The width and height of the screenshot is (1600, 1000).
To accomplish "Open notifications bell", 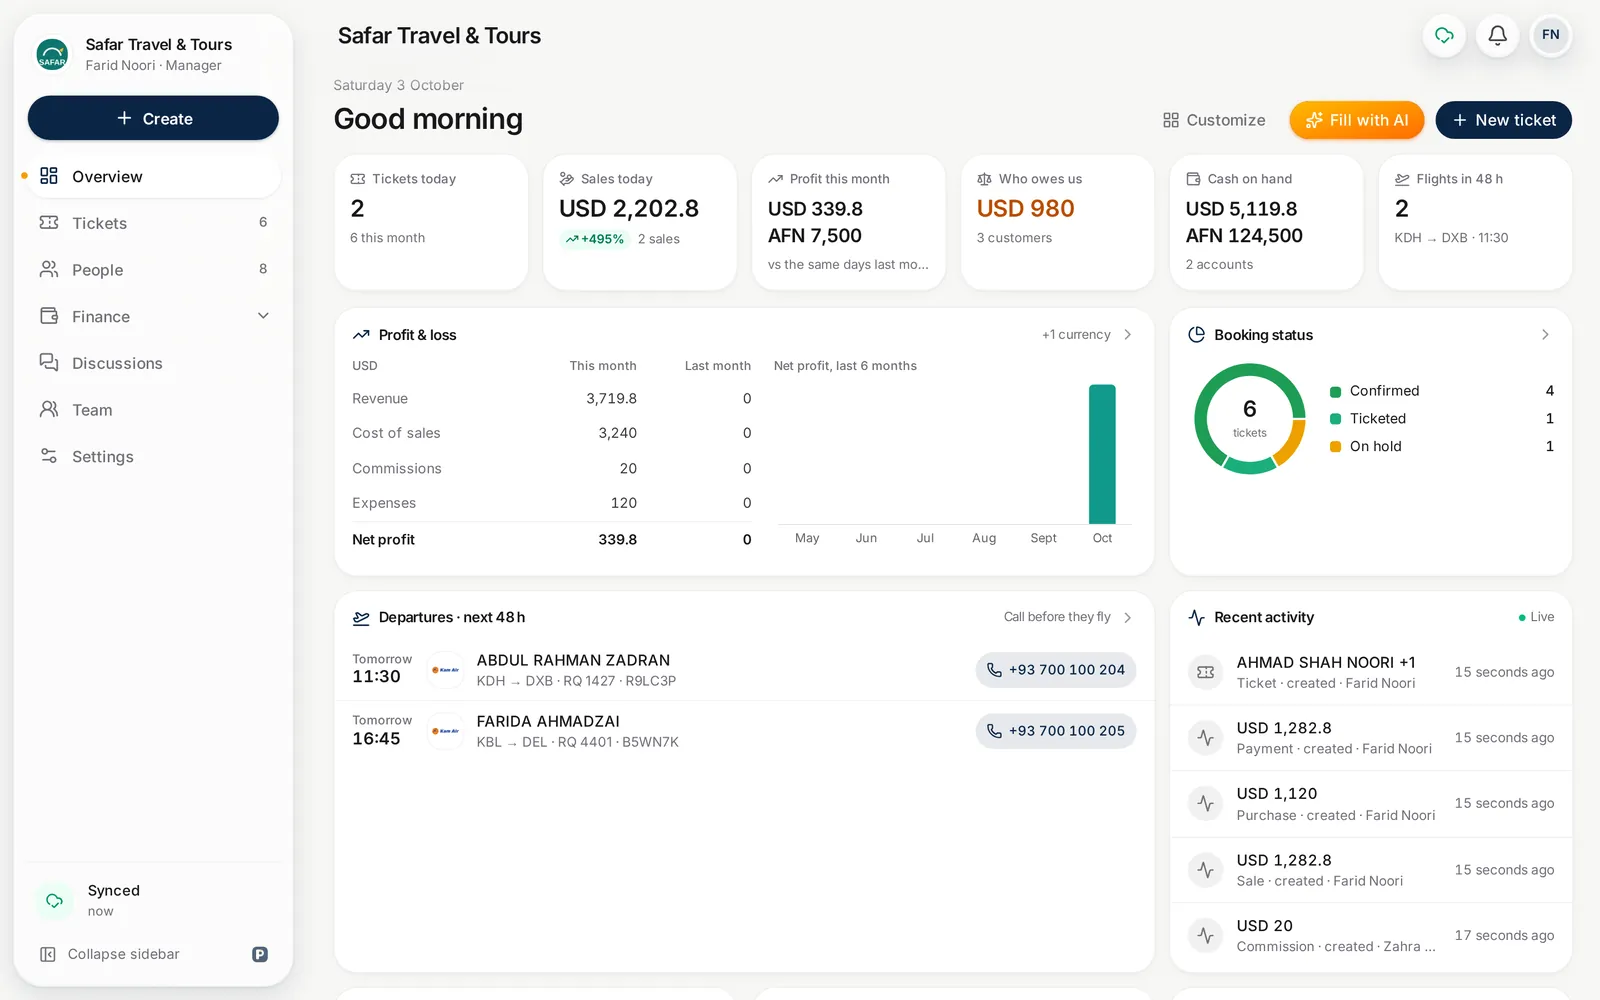I will coord(1497,36).
